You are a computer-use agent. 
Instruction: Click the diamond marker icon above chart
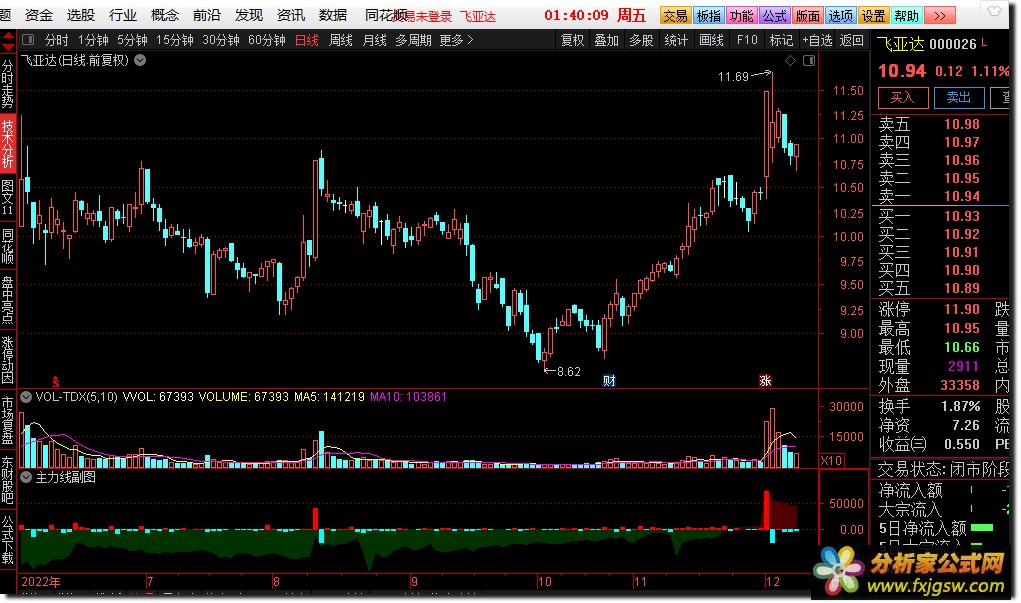tap(790, 61)
